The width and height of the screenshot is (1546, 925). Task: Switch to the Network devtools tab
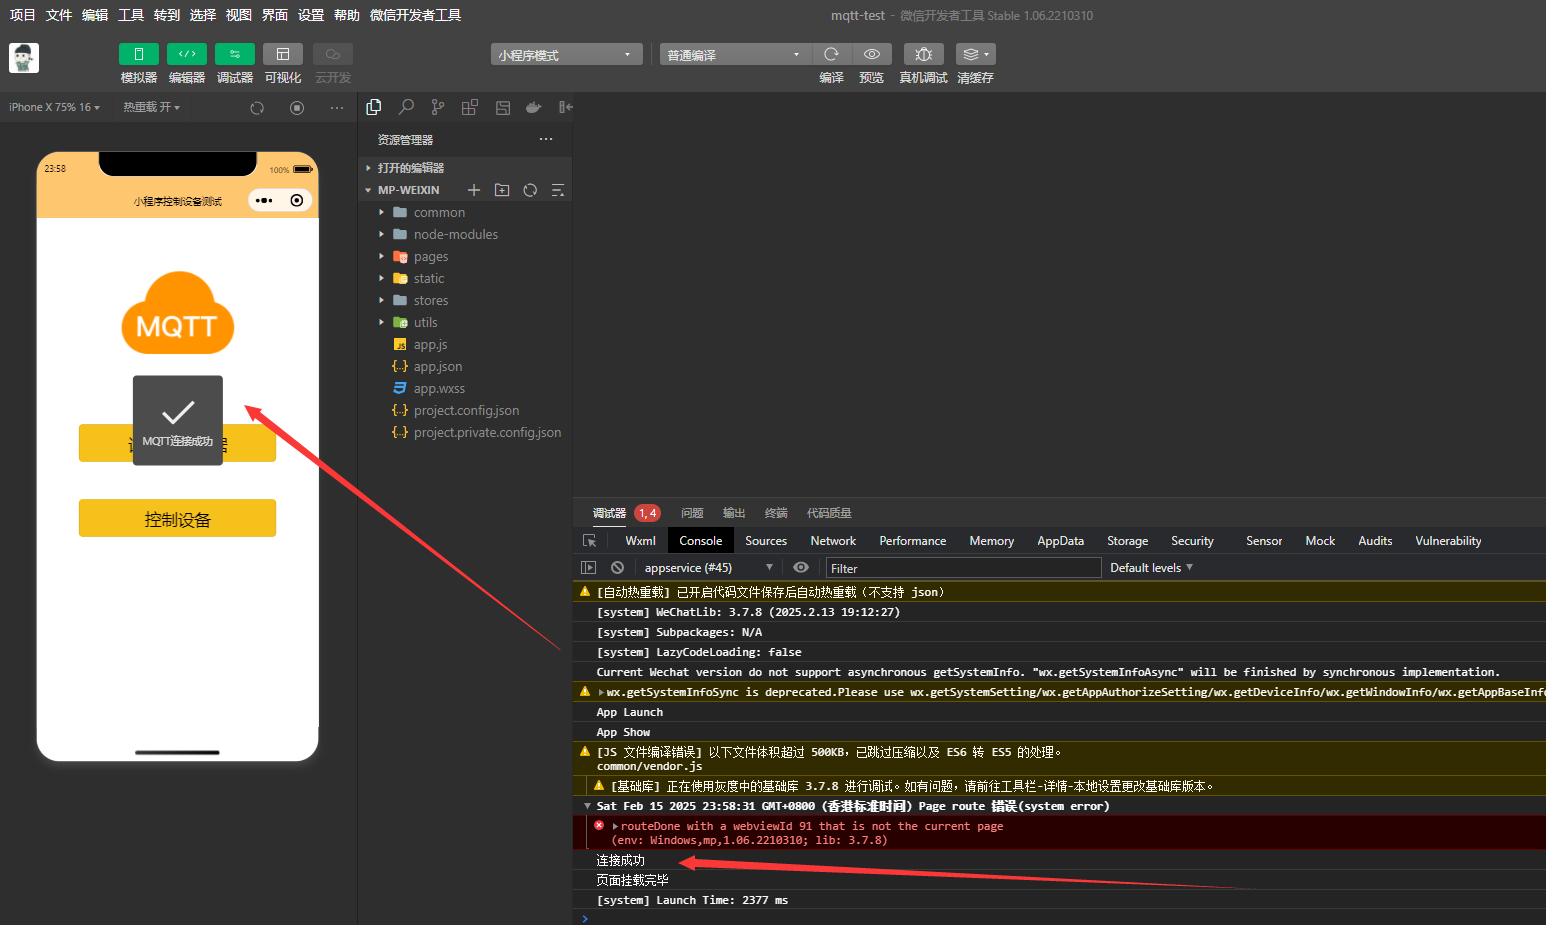(833, 541)
